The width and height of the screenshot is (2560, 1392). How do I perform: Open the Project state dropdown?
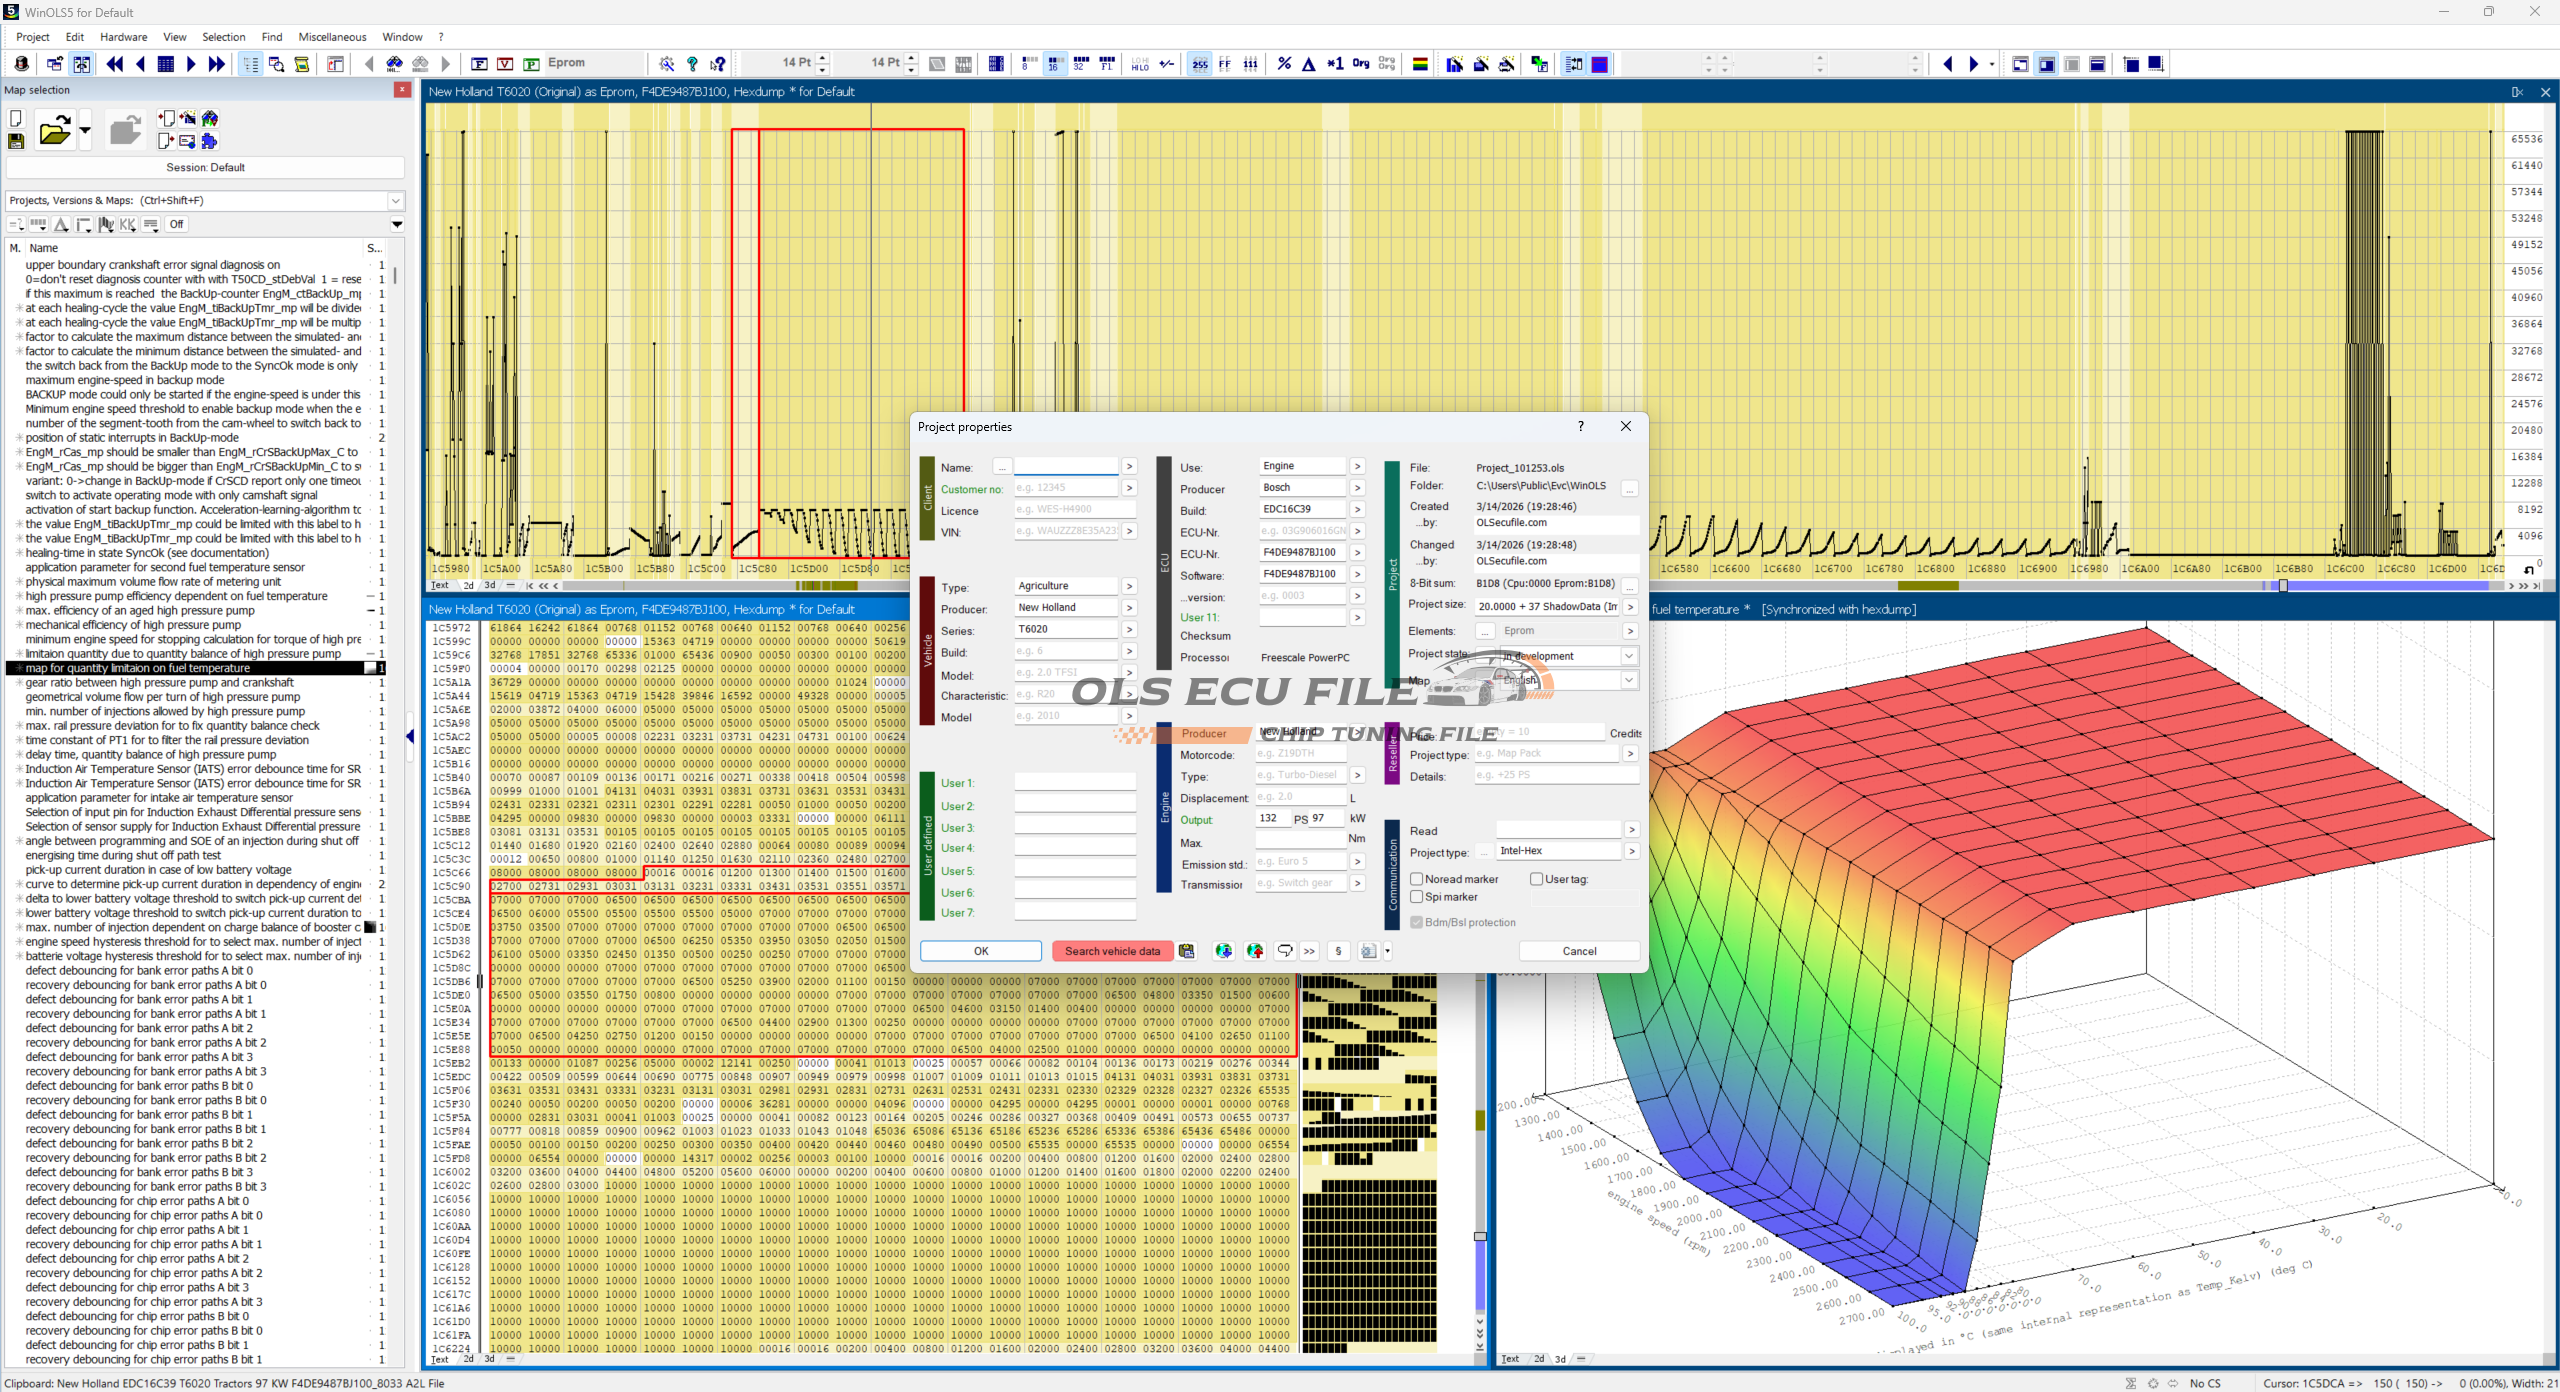(x=1628, y=656)
